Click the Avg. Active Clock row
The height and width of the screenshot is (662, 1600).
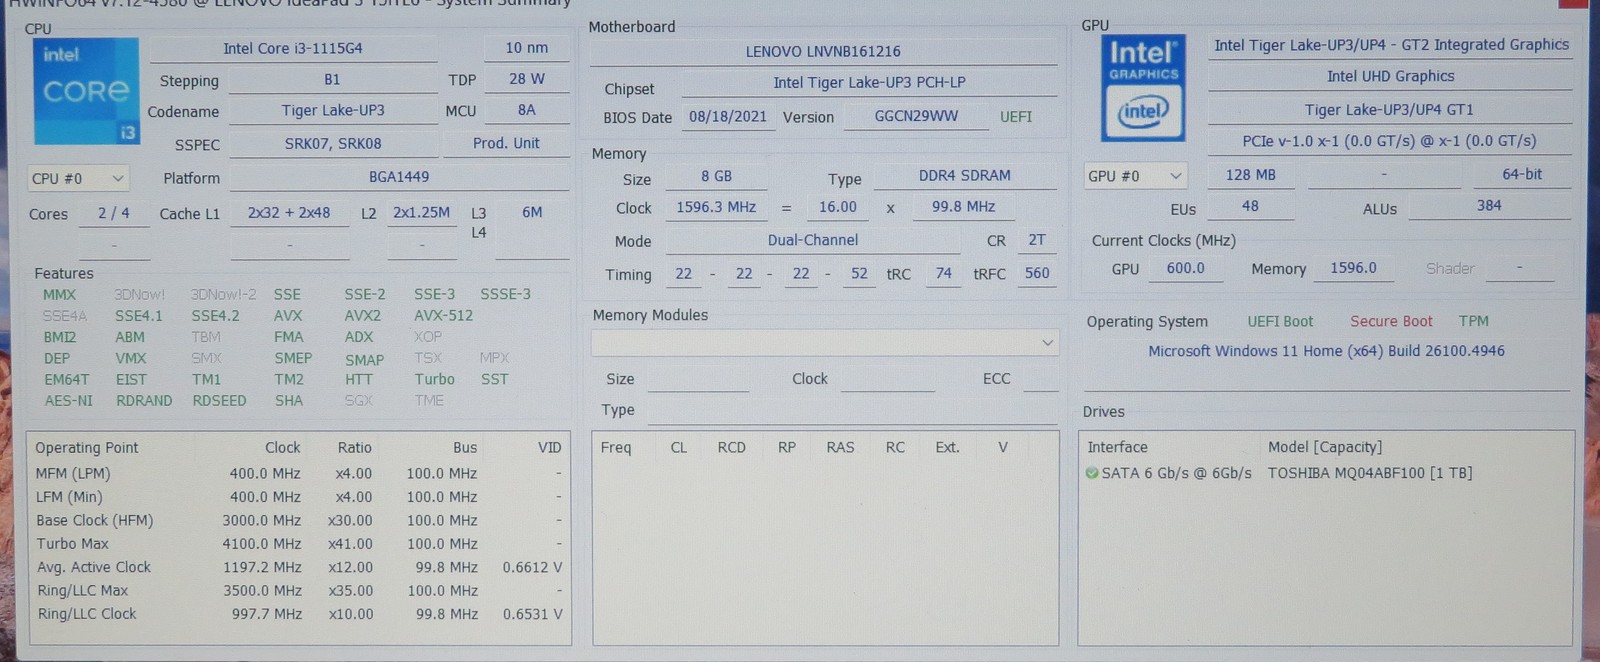(299, 567)
